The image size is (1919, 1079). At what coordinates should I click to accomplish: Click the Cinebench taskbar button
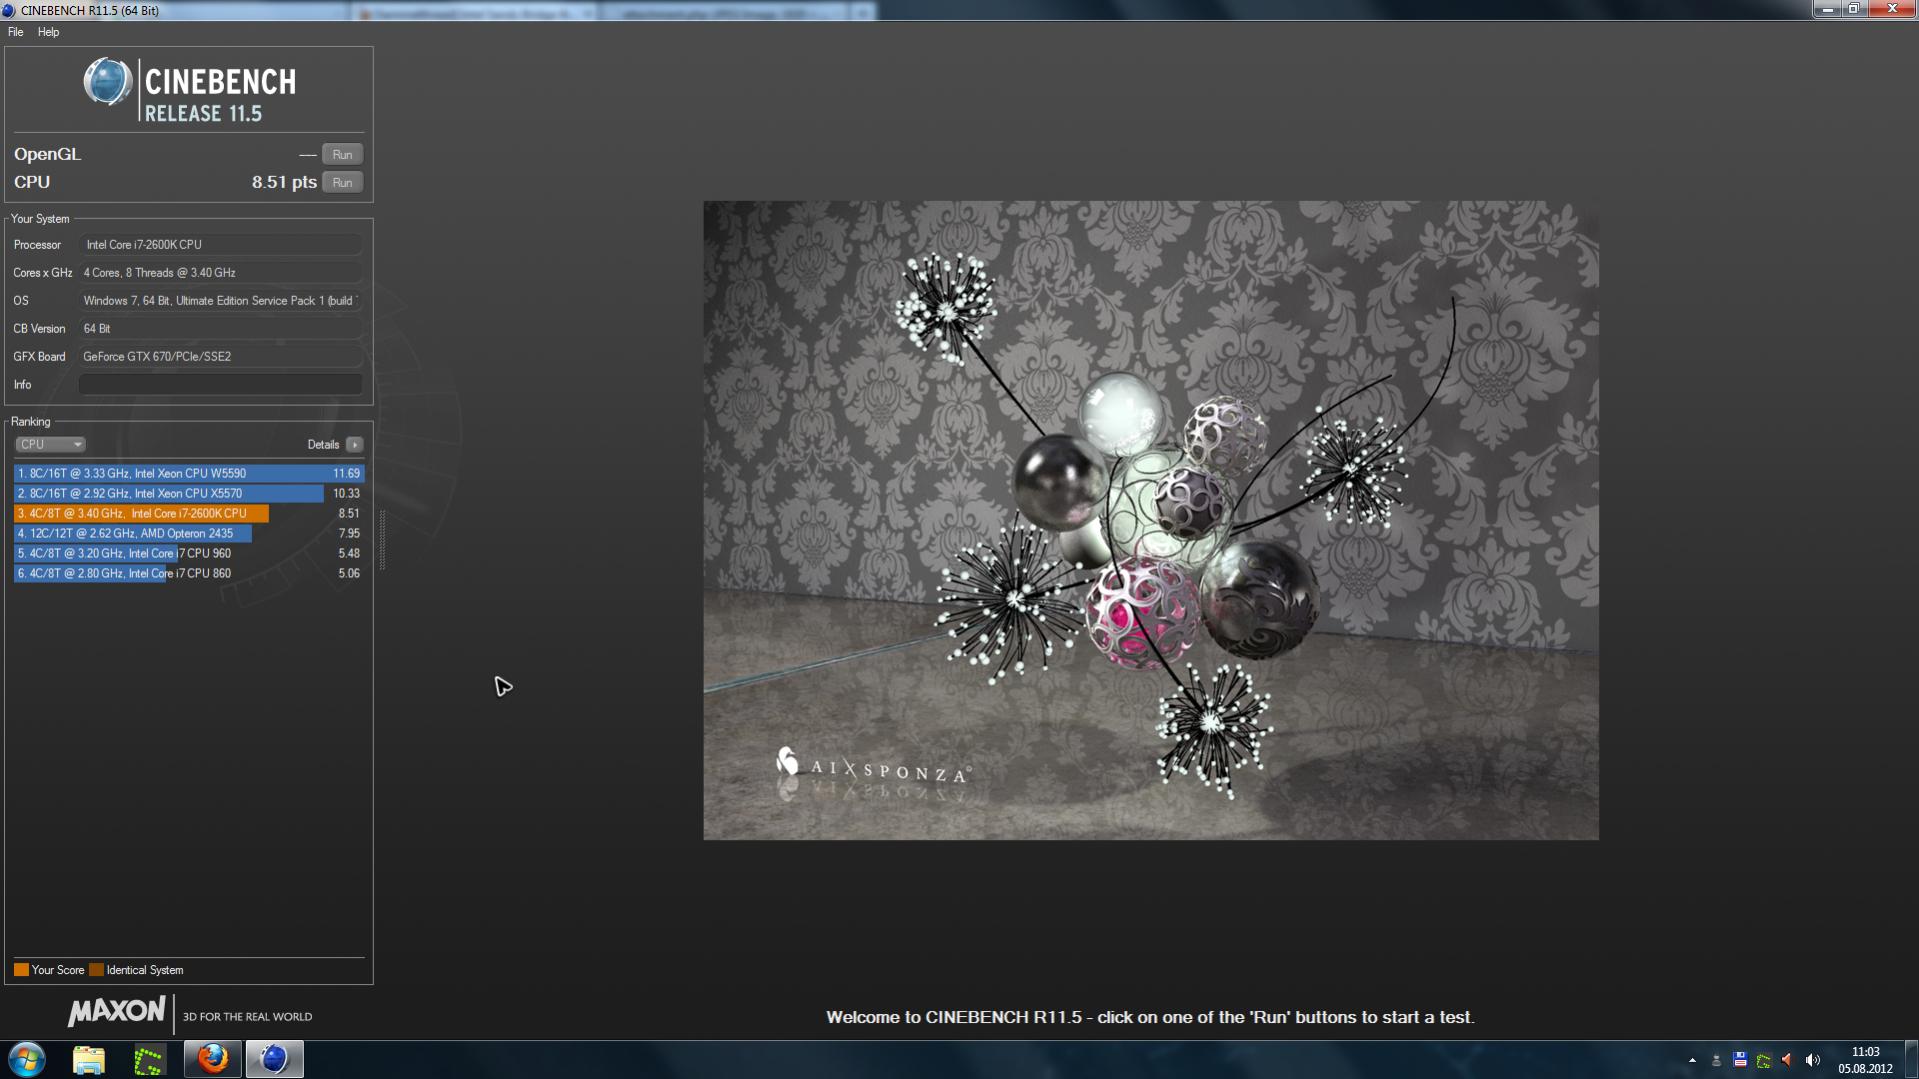[x=274, y=1059]
